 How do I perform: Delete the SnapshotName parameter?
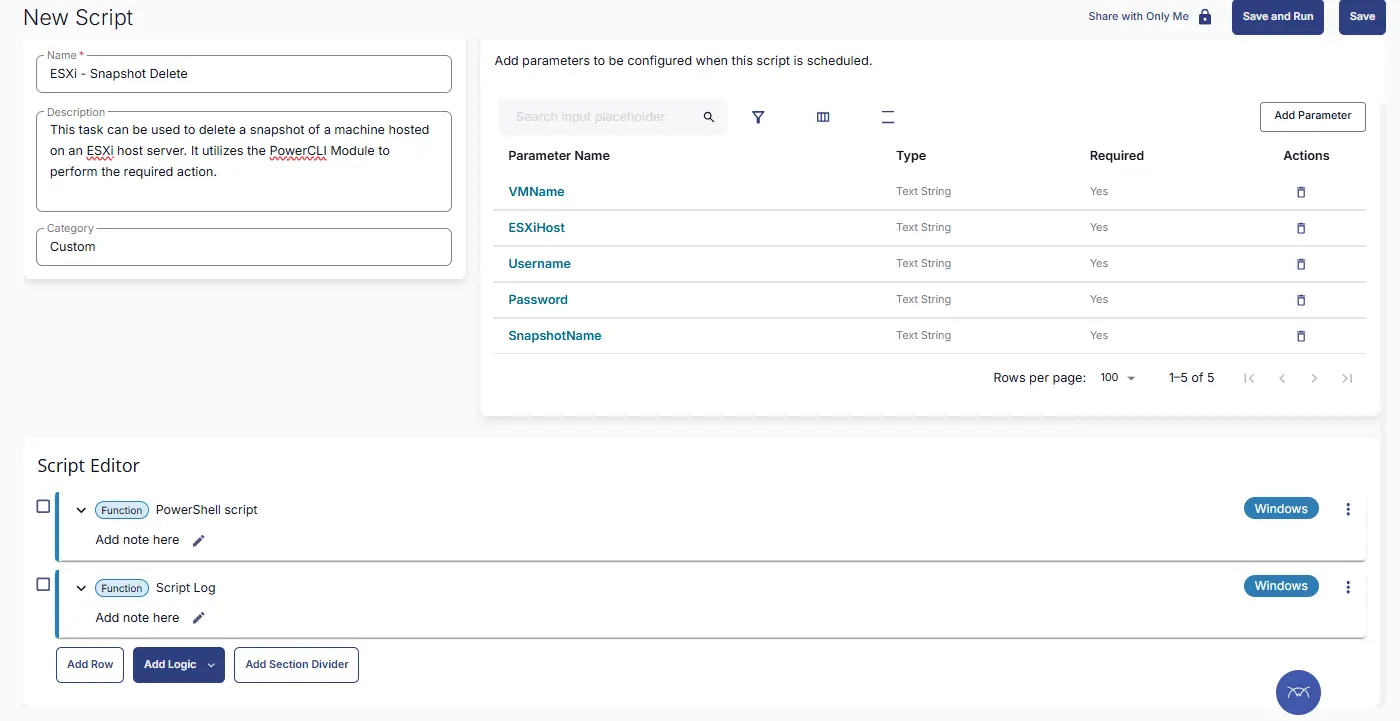(x=1301, y=336)
